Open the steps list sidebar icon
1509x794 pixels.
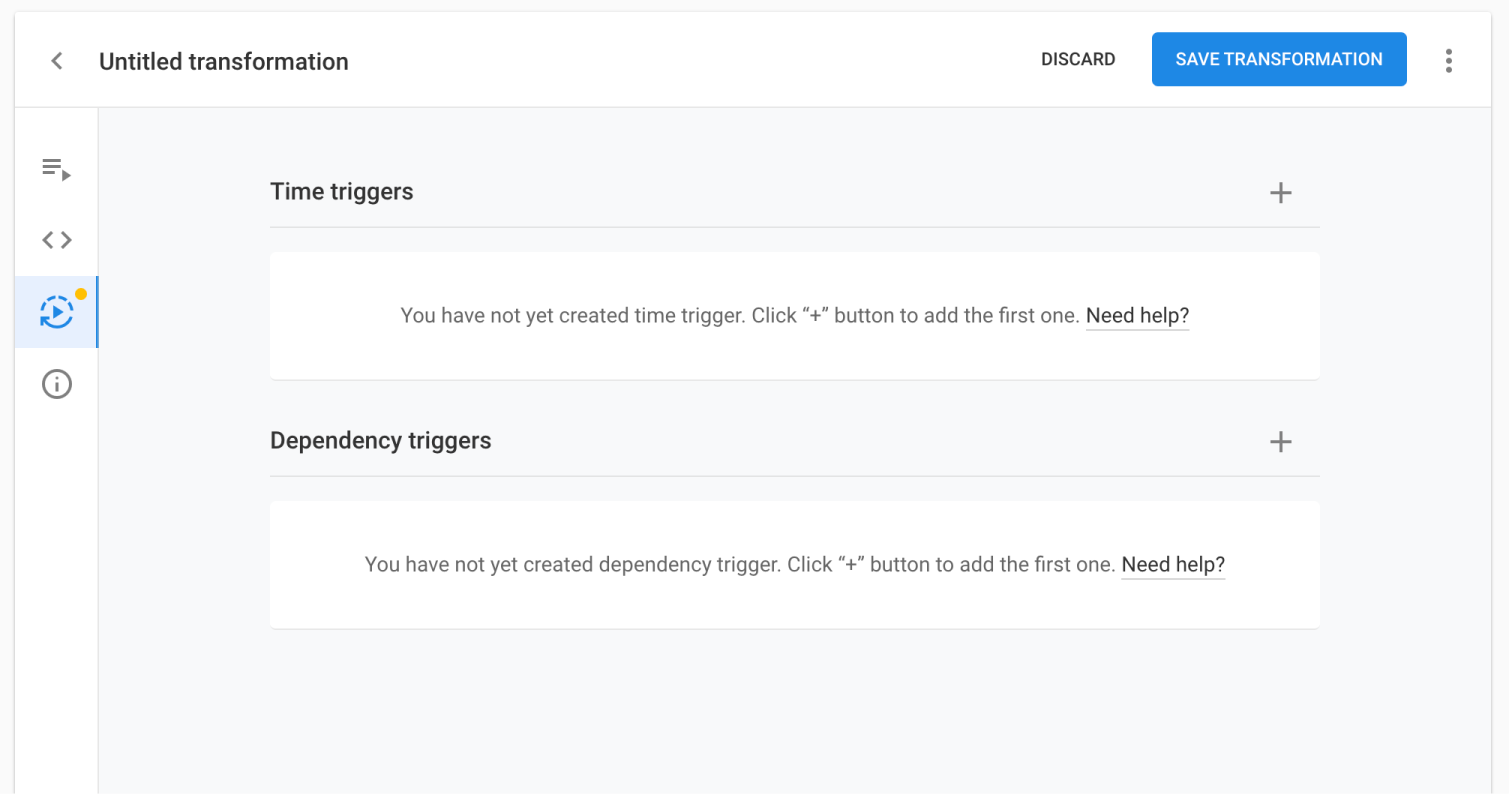tap(57, 169)
